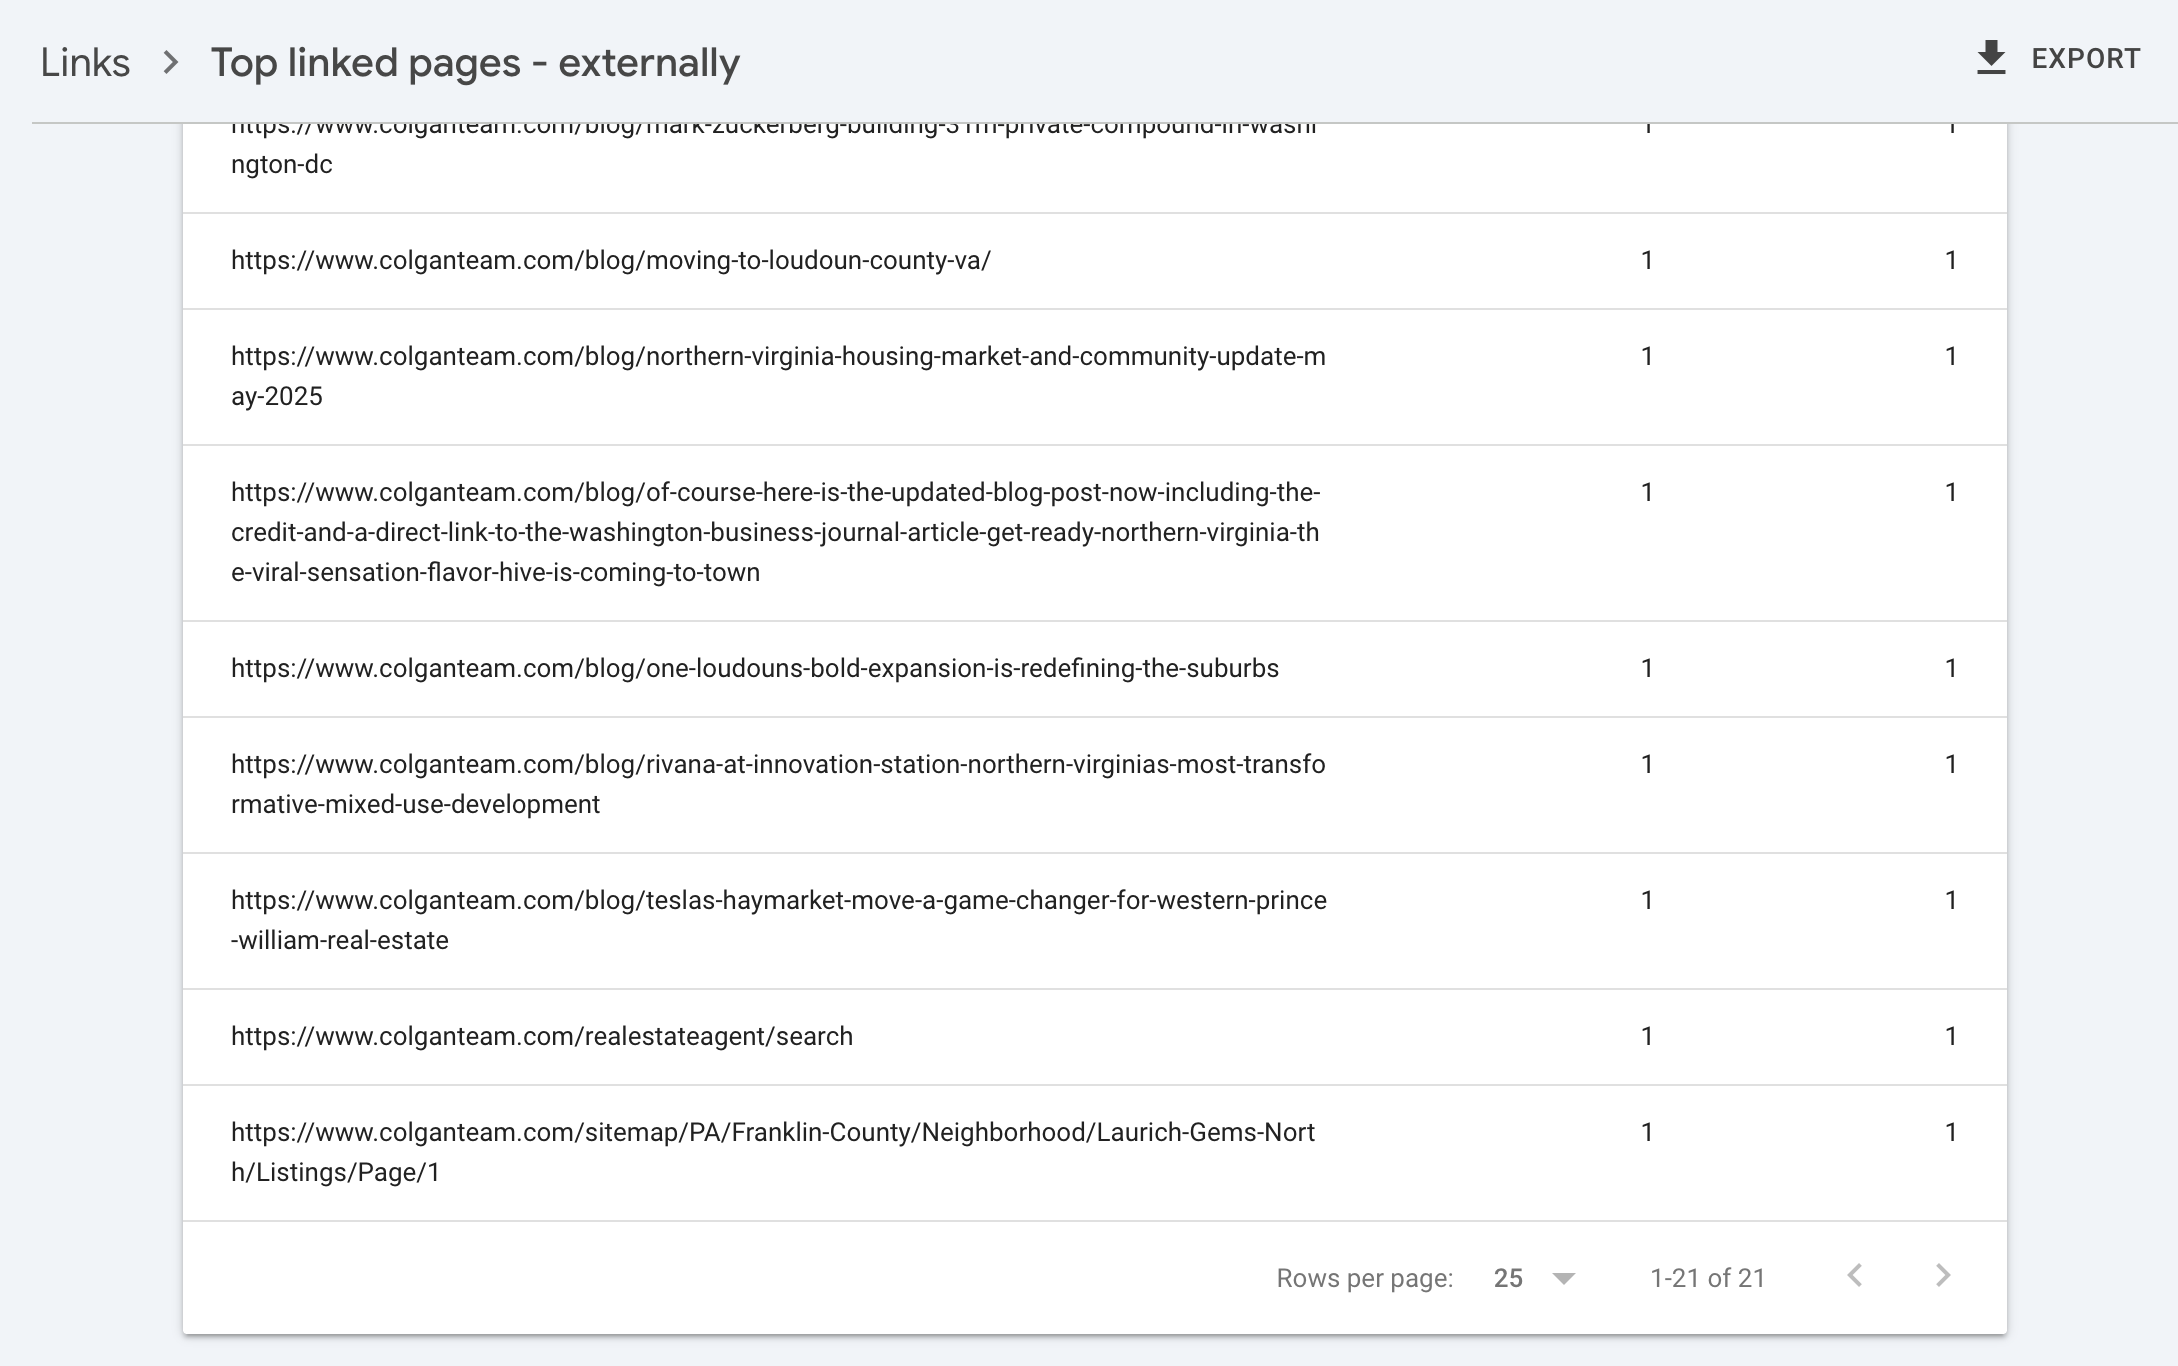2178x1366 pixels.
Task: Go to previous page arrow
Action: pos(1855,1276)
